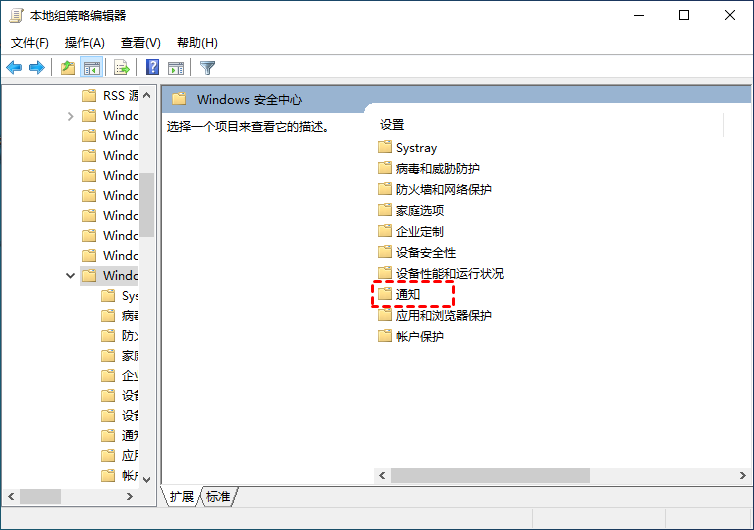Open the 文件(F) menu
The height and width of the screenshot is (530, 754).
[x=30, y=43]
